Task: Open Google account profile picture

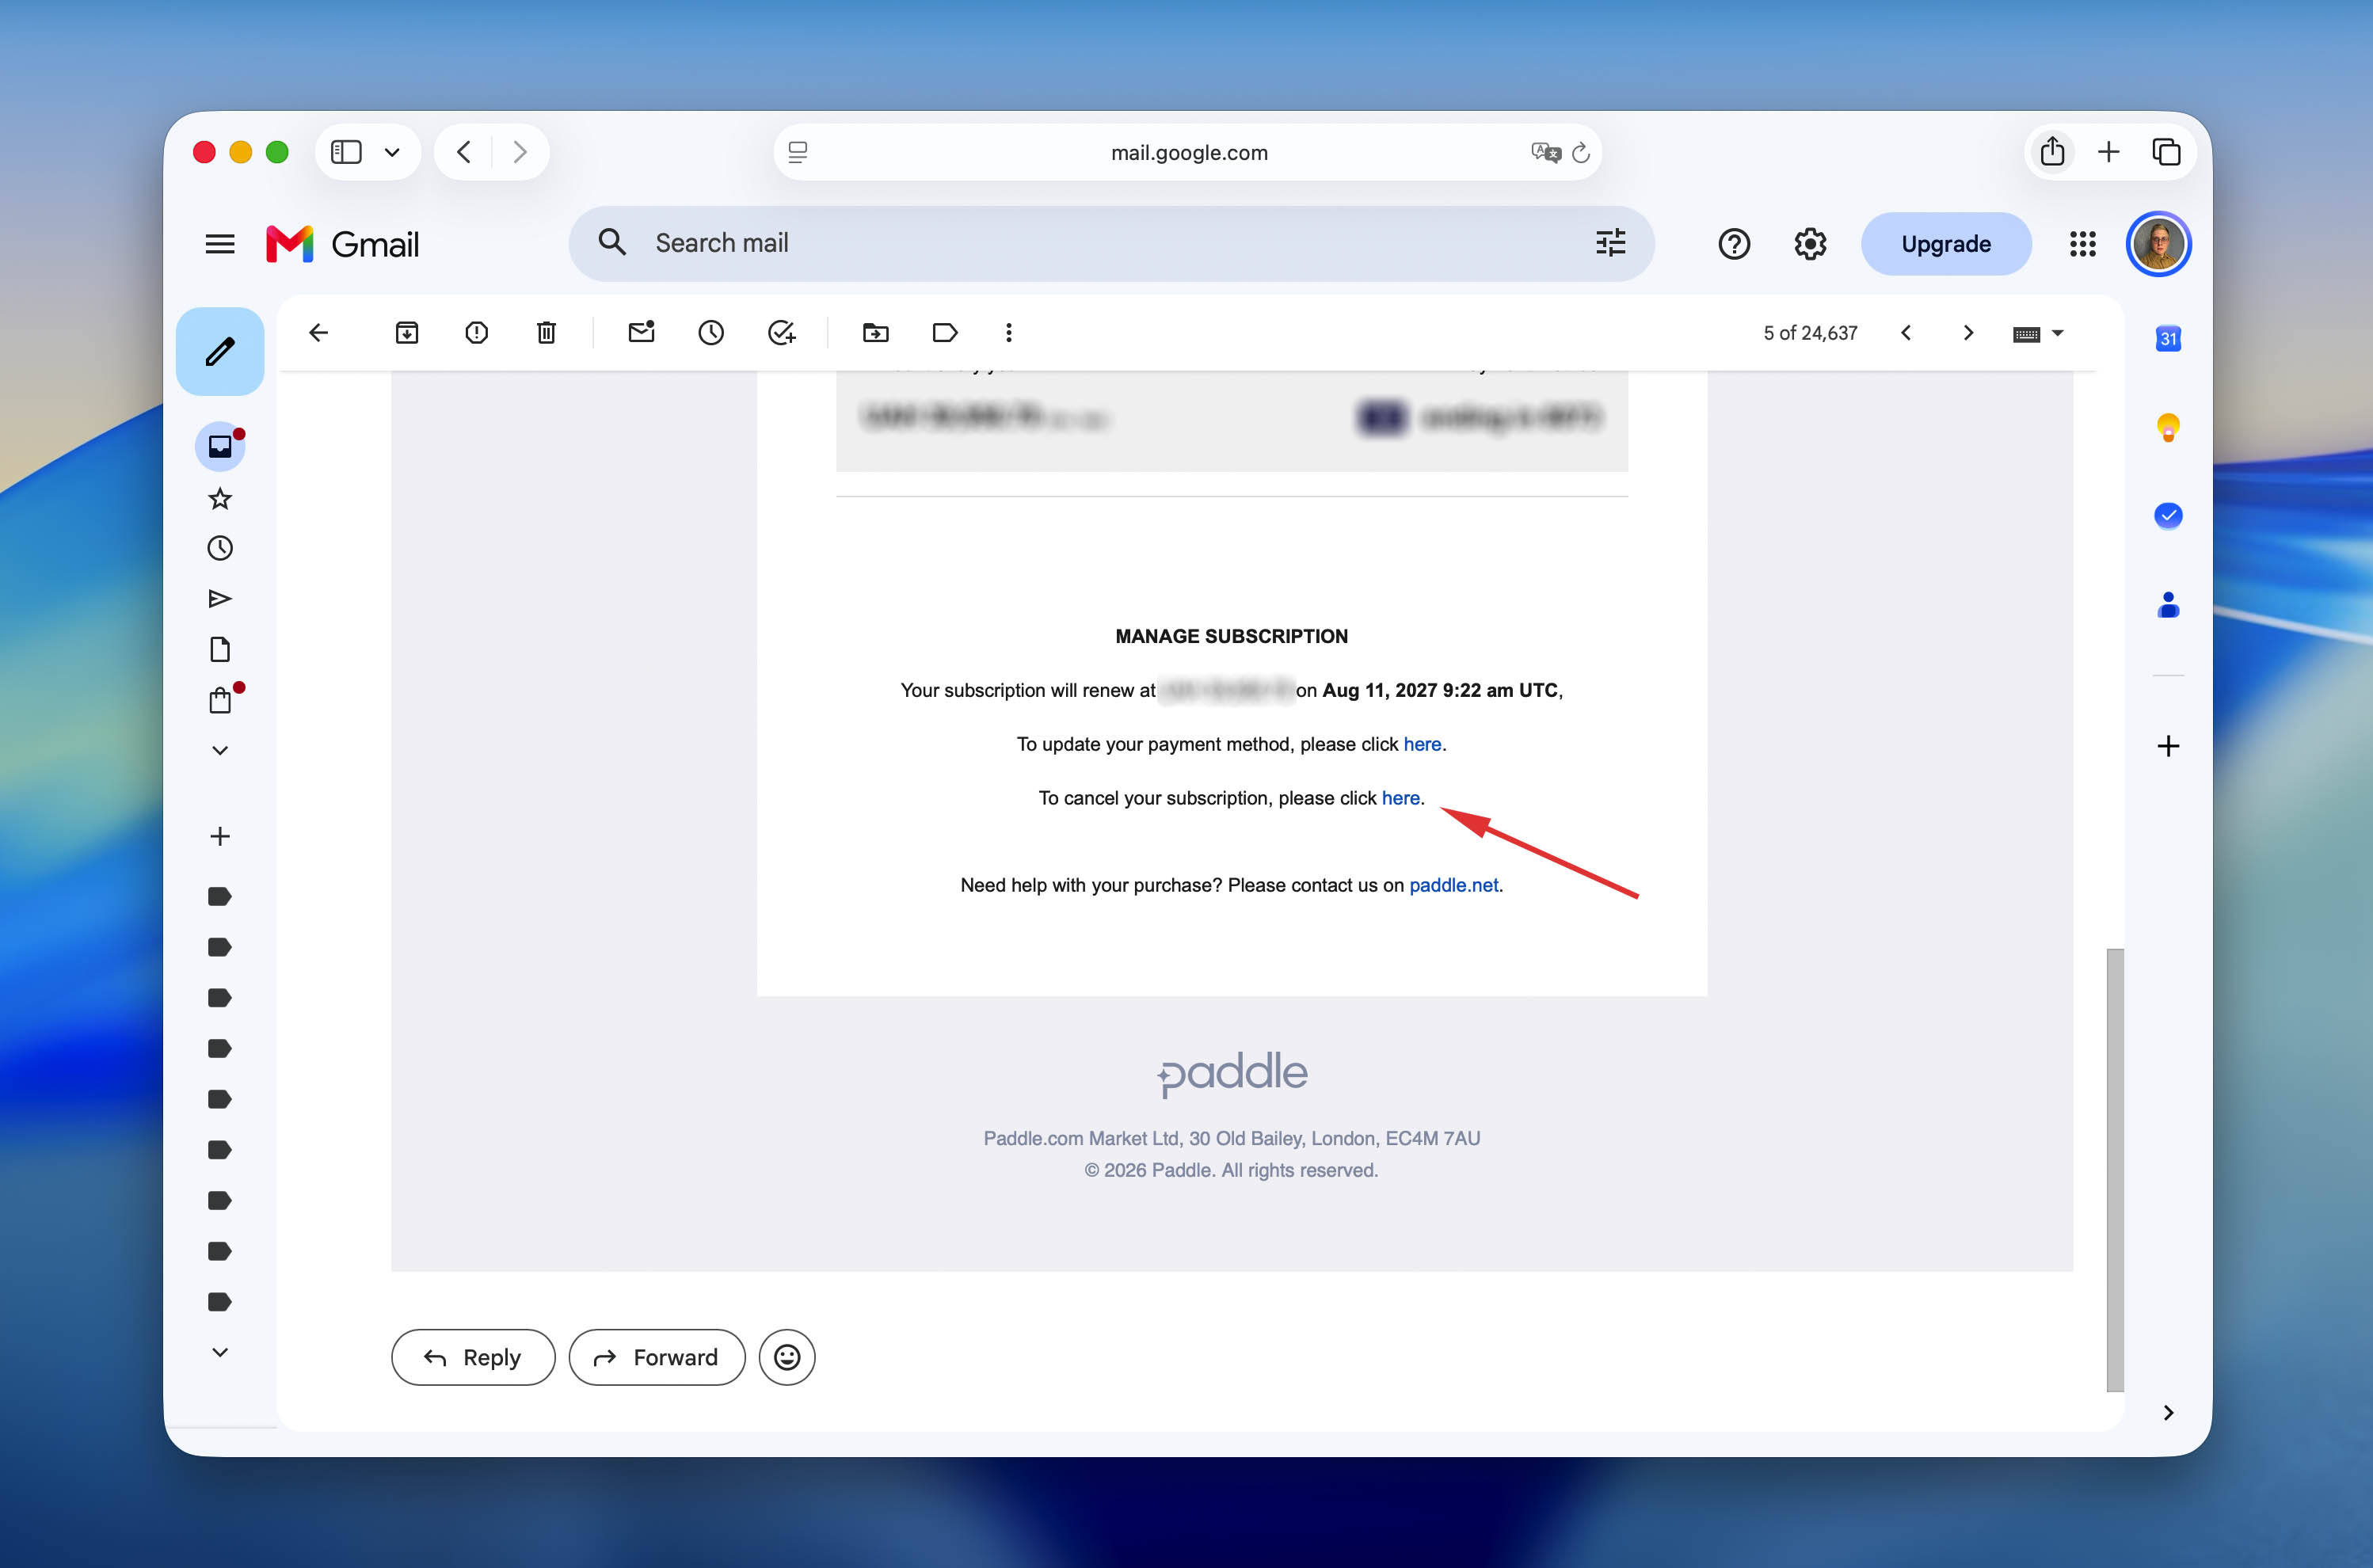Action: 2159,244
